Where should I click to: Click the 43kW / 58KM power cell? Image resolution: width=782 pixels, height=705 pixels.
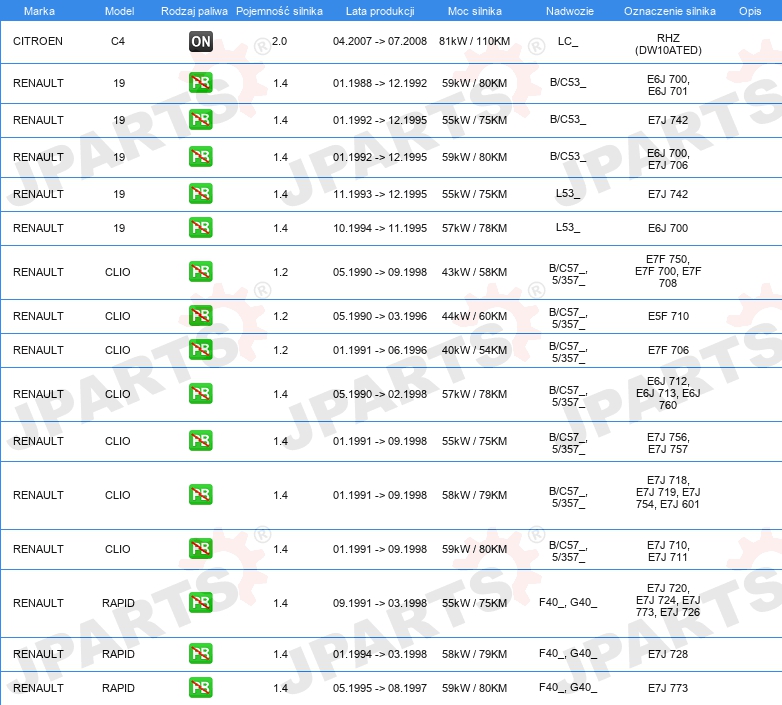tap(474, 272)
